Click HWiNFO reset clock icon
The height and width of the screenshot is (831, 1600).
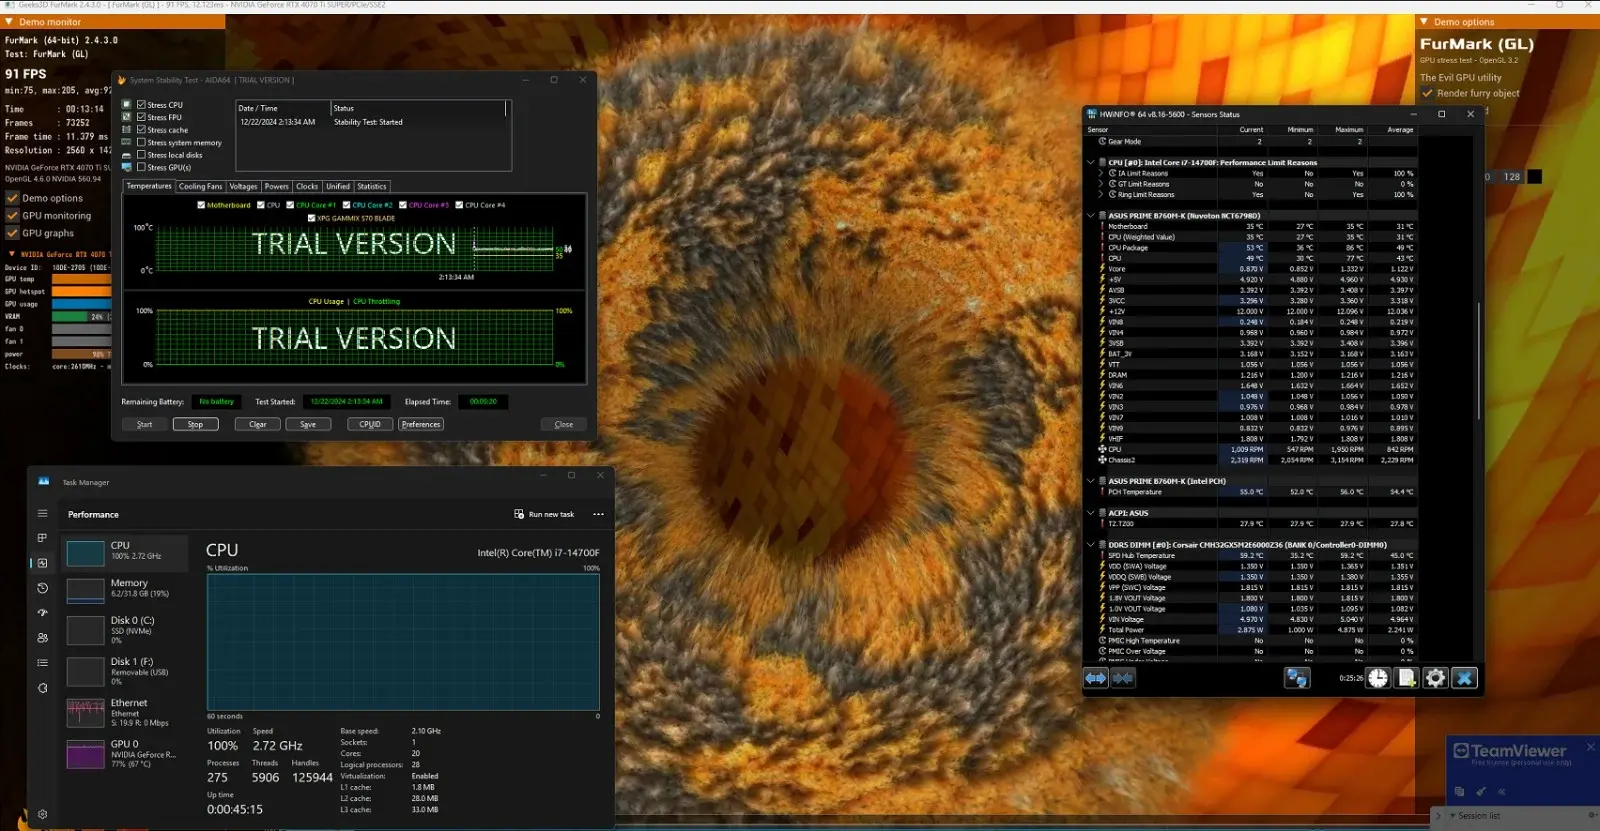pos(1378,678)
